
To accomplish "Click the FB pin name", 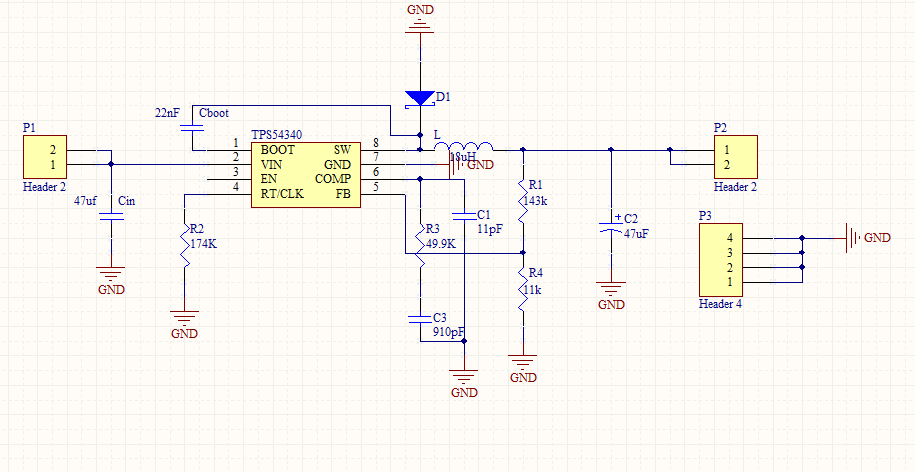I will click(x=344, y=194).
